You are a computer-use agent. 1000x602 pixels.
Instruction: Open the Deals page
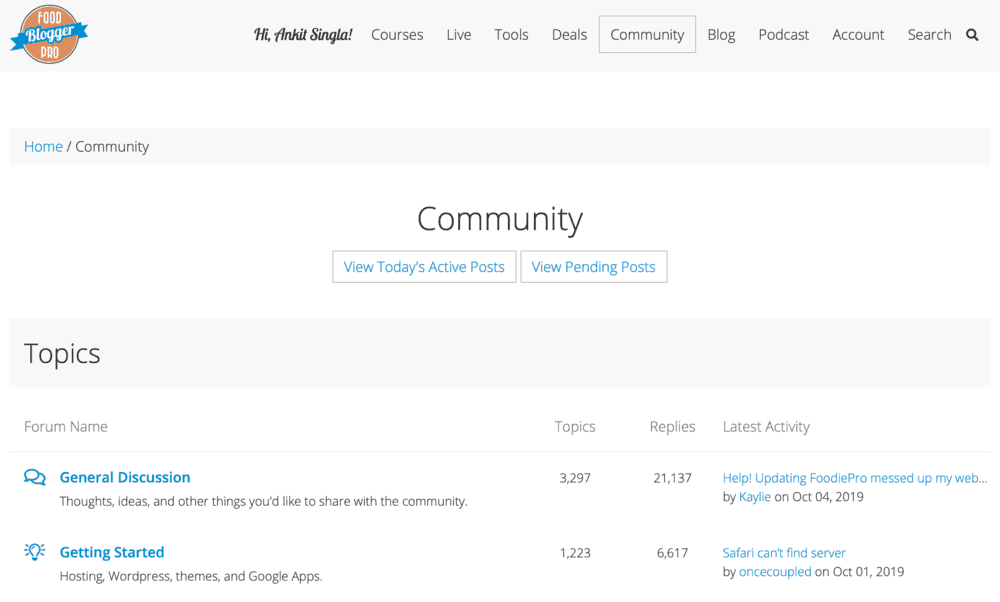(569, 34)
